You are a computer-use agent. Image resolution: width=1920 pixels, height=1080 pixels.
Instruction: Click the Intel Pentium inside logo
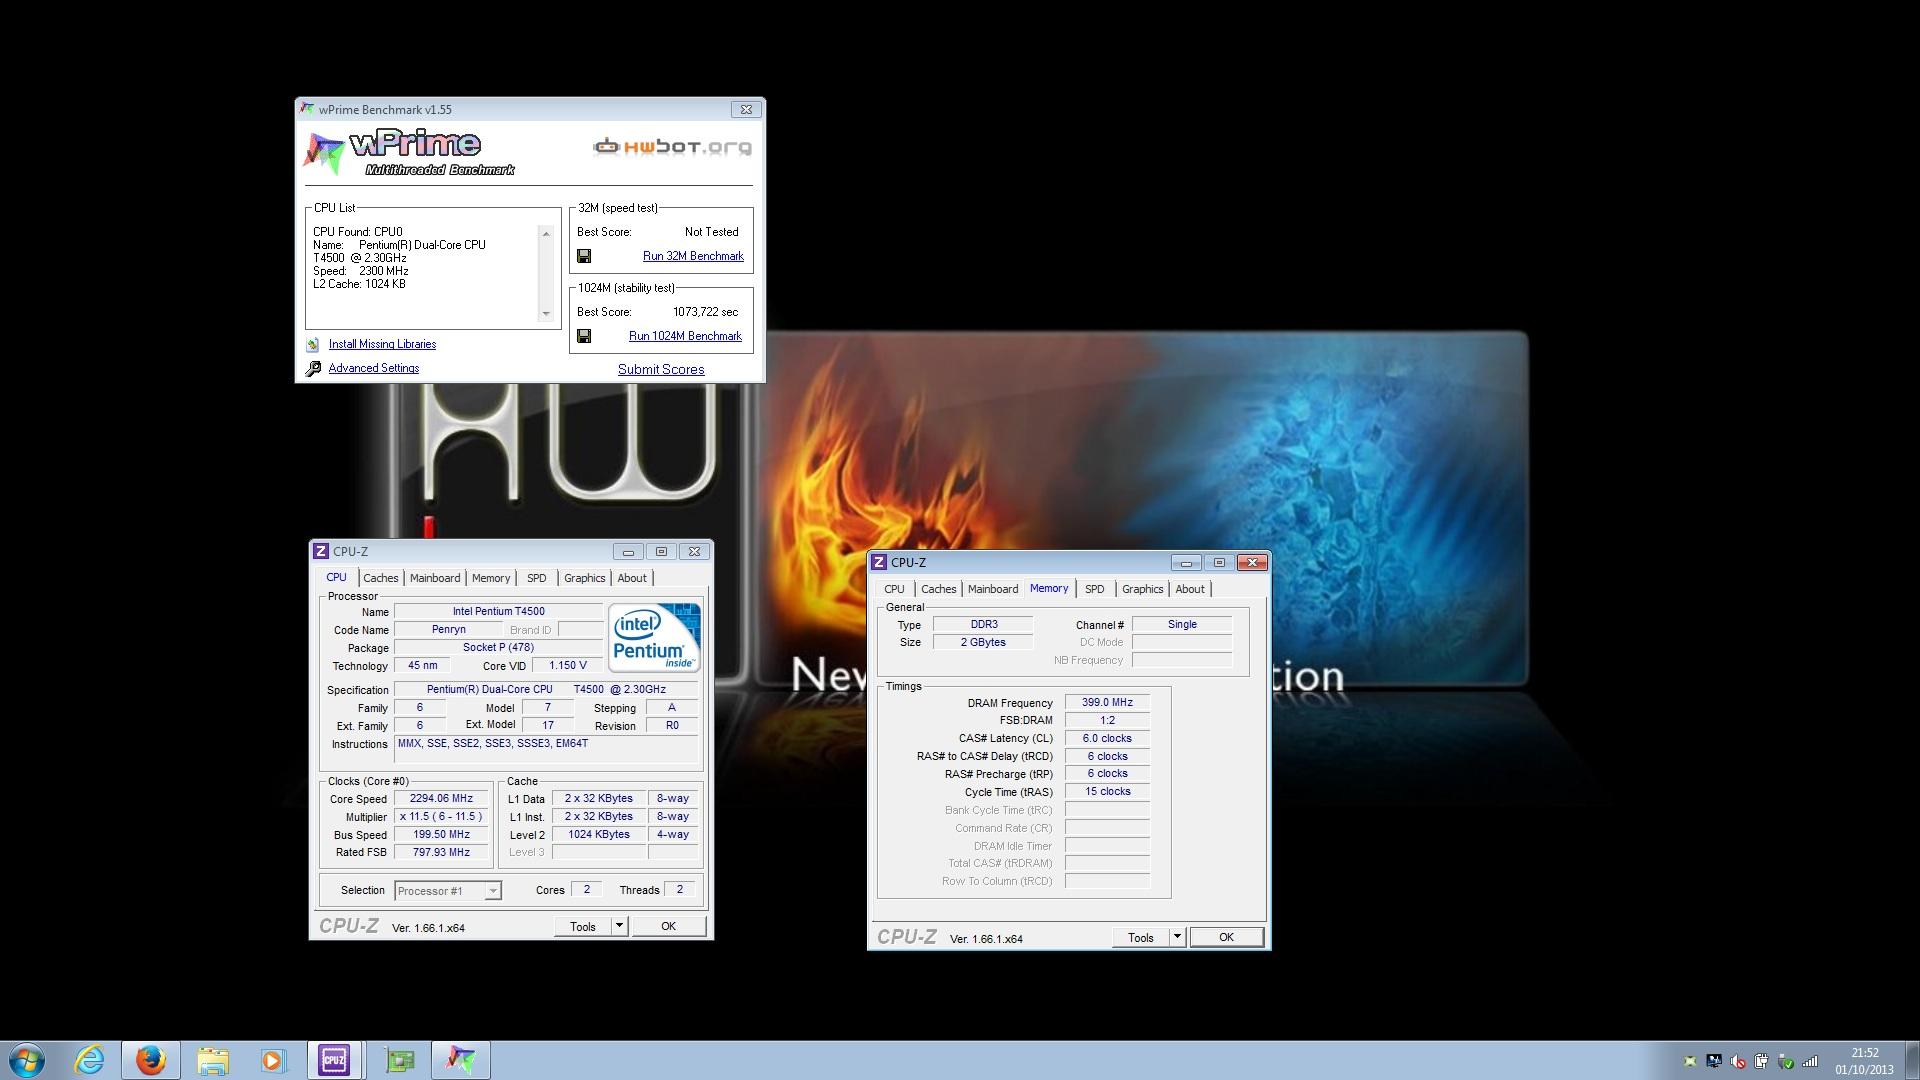point(654,637)
